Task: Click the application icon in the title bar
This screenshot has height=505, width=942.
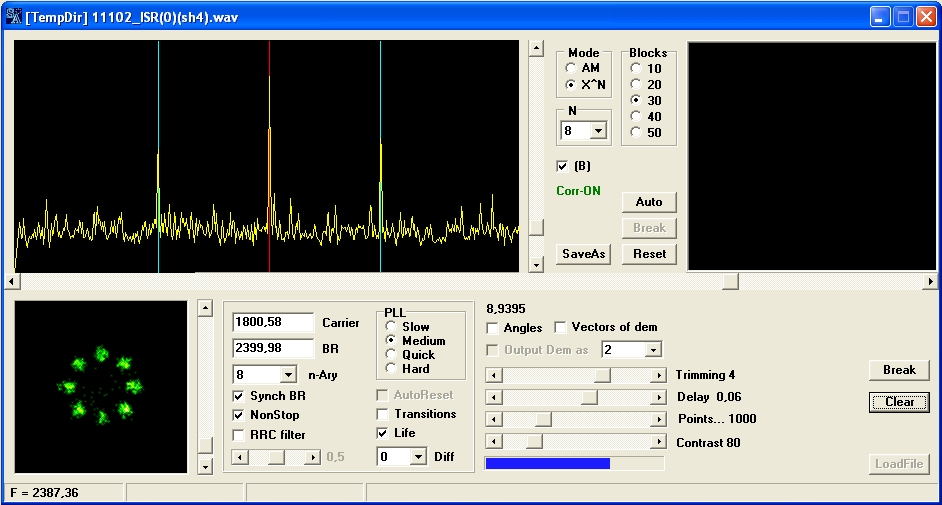Action: pos(14,17)
